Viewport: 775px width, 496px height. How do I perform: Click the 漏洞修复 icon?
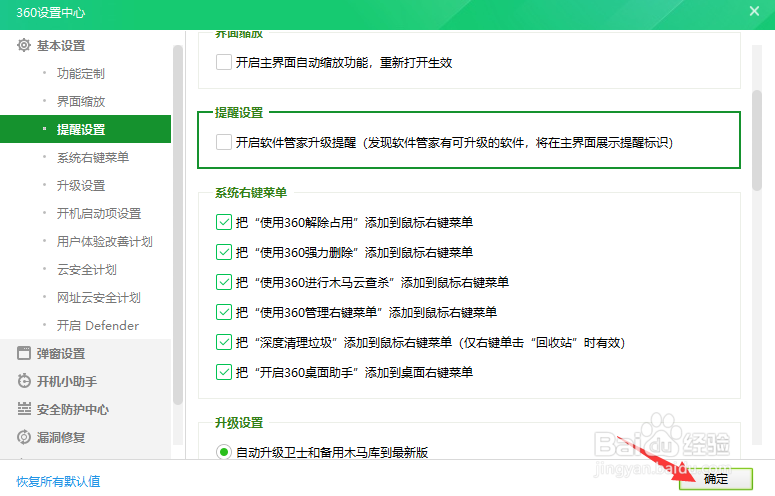(x=23, y=437)
